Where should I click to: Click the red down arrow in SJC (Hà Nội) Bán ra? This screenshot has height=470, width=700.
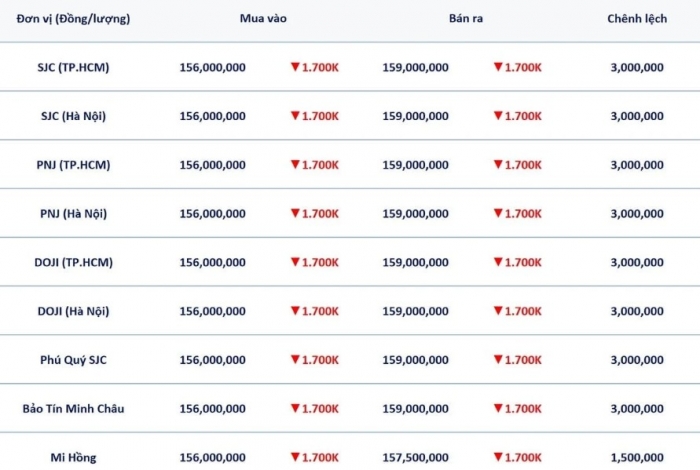(498, 115)
